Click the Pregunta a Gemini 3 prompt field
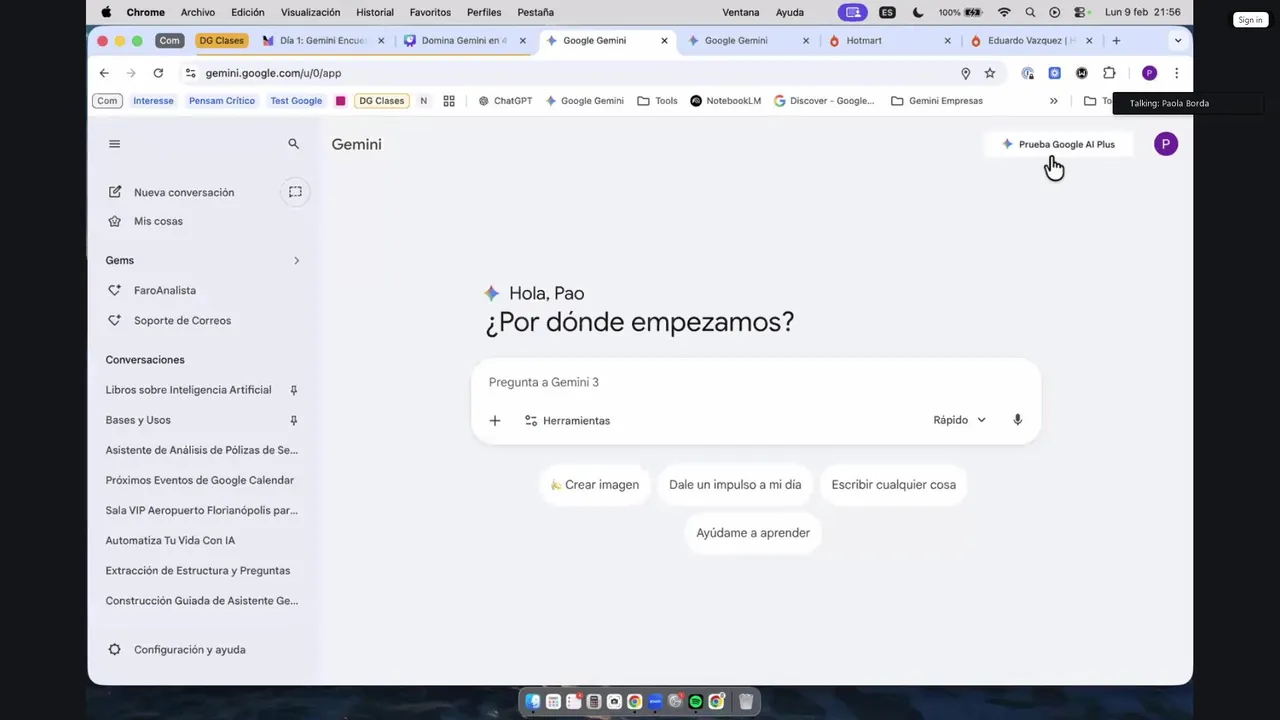The image size is (1280, 720). [755, 382]
